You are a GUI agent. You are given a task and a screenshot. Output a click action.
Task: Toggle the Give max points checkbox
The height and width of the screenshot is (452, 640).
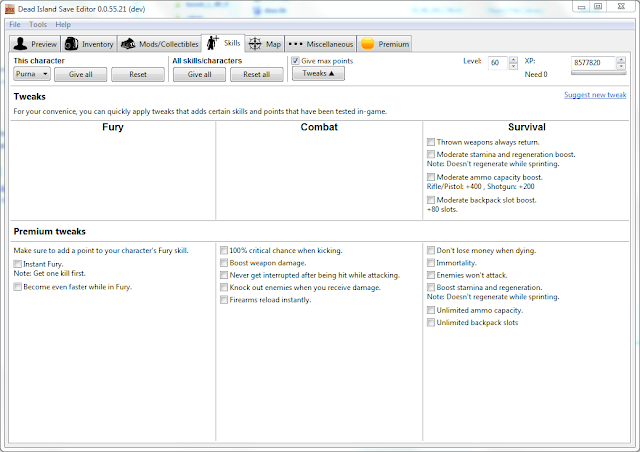click(x=295, y=61)
